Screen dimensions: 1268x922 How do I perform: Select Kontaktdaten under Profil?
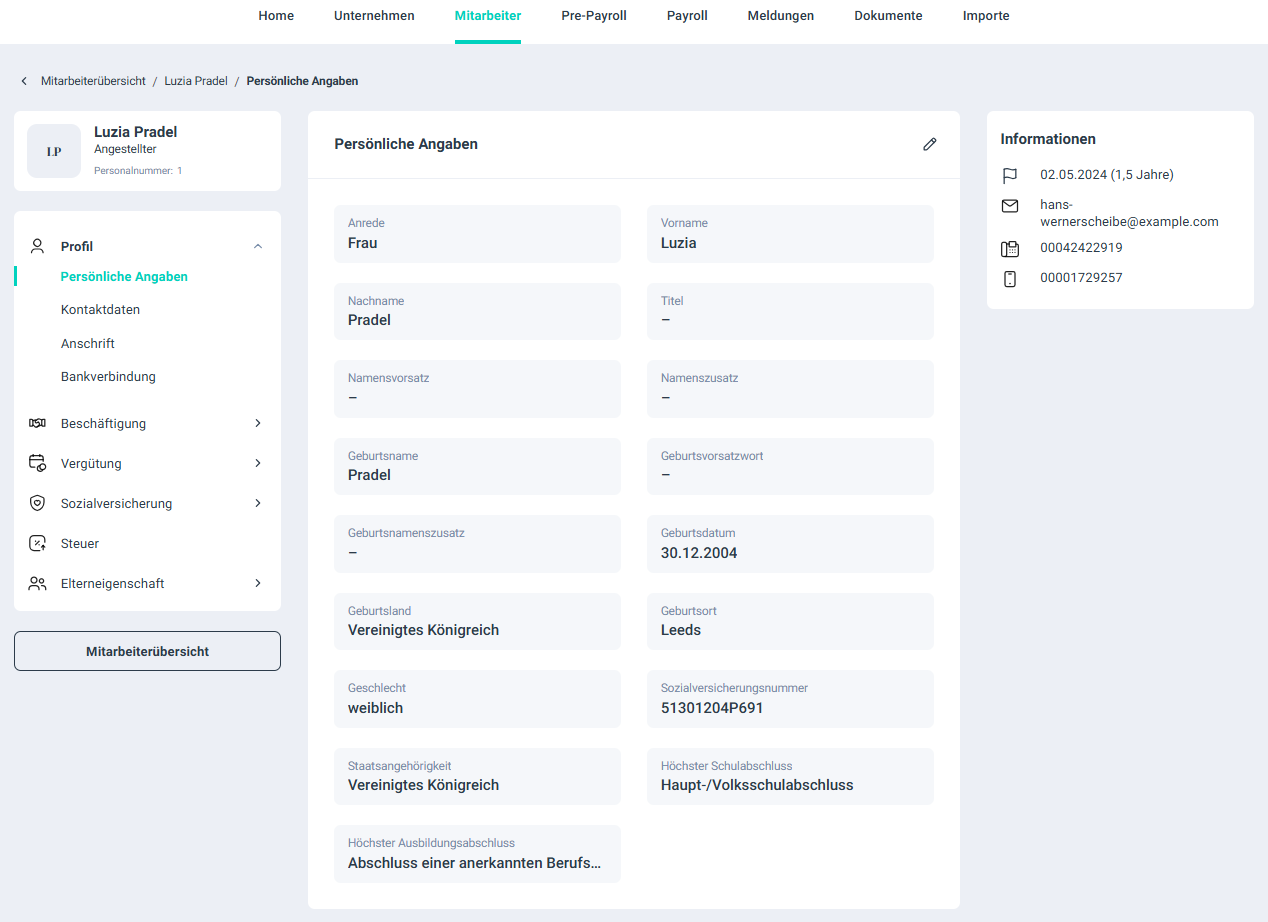click(x=100, y=310)
